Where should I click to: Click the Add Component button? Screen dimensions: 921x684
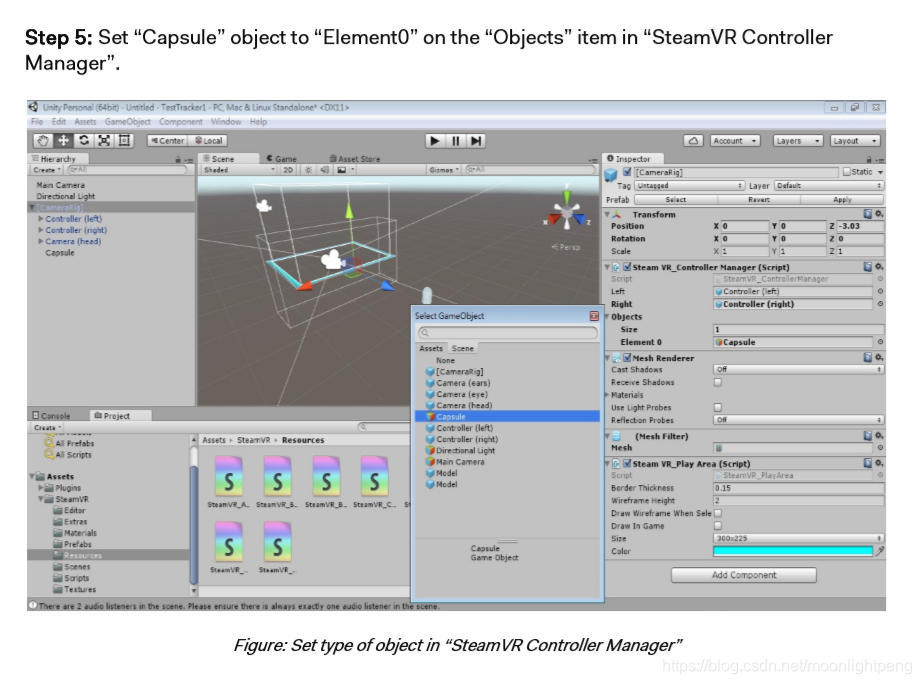pos(744,575)
